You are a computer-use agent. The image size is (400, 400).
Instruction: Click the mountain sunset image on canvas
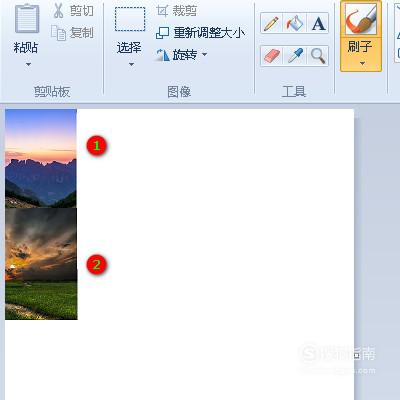[41, 158]
